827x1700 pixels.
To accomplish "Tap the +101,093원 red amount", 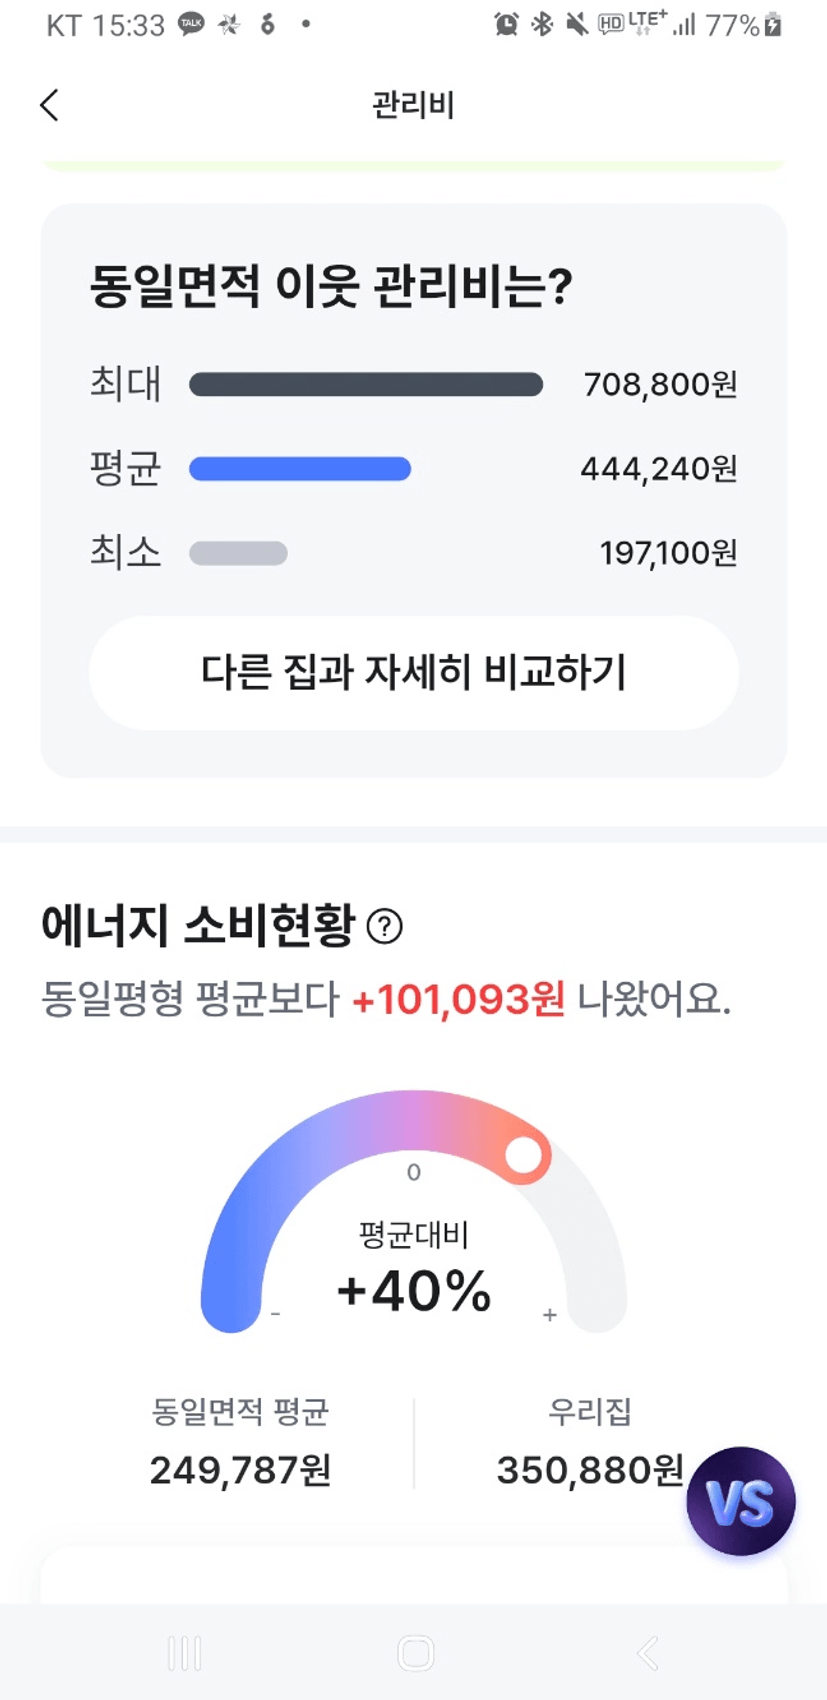I will pyautogui.click(x=458, y=999).
